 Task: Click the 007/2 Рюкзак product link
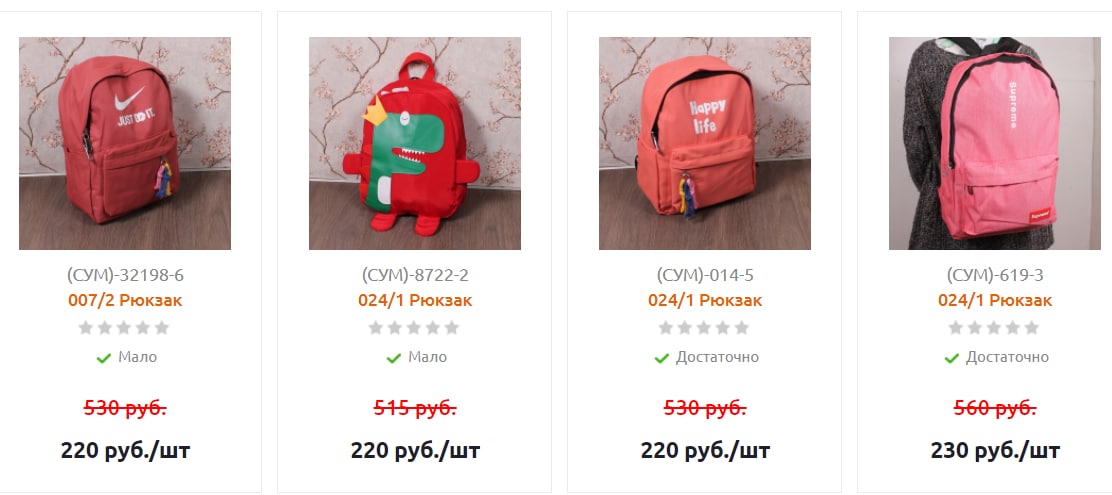click(125, 301)
